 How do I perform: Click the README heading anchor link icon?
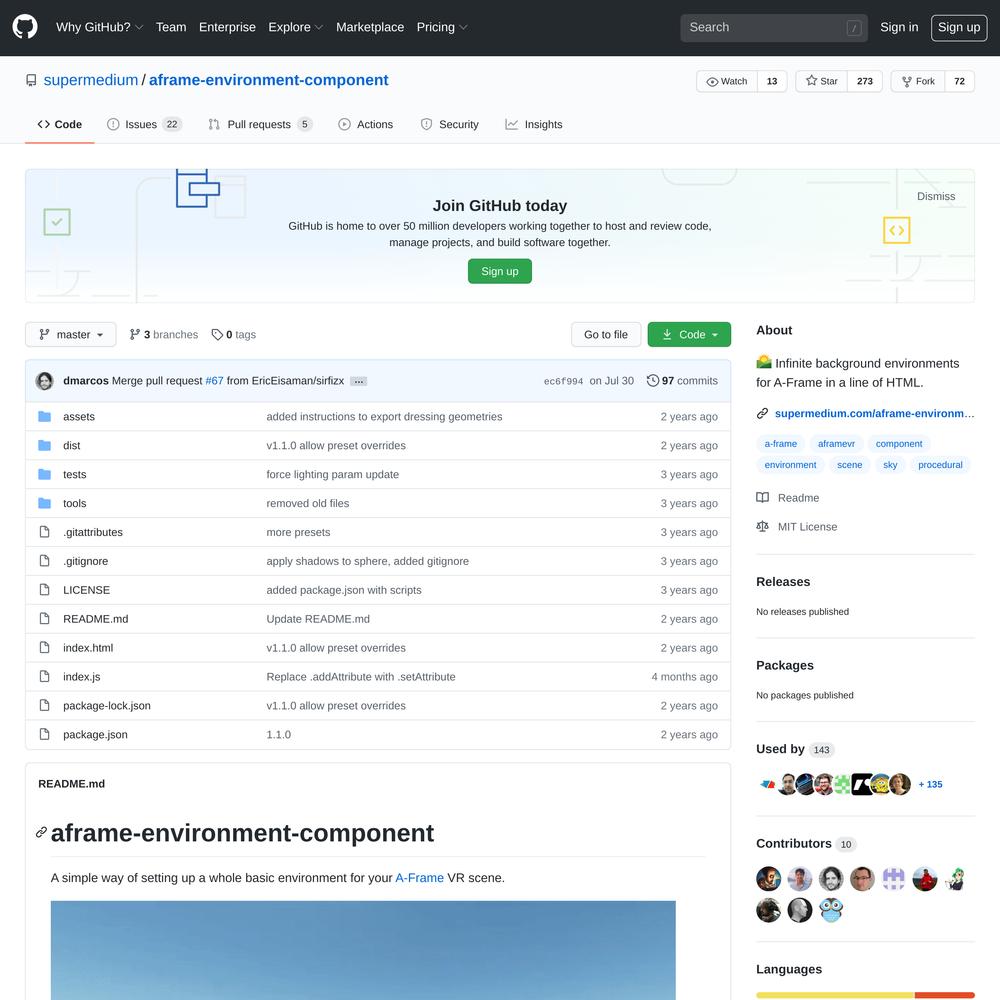click(x=41, y=832)
